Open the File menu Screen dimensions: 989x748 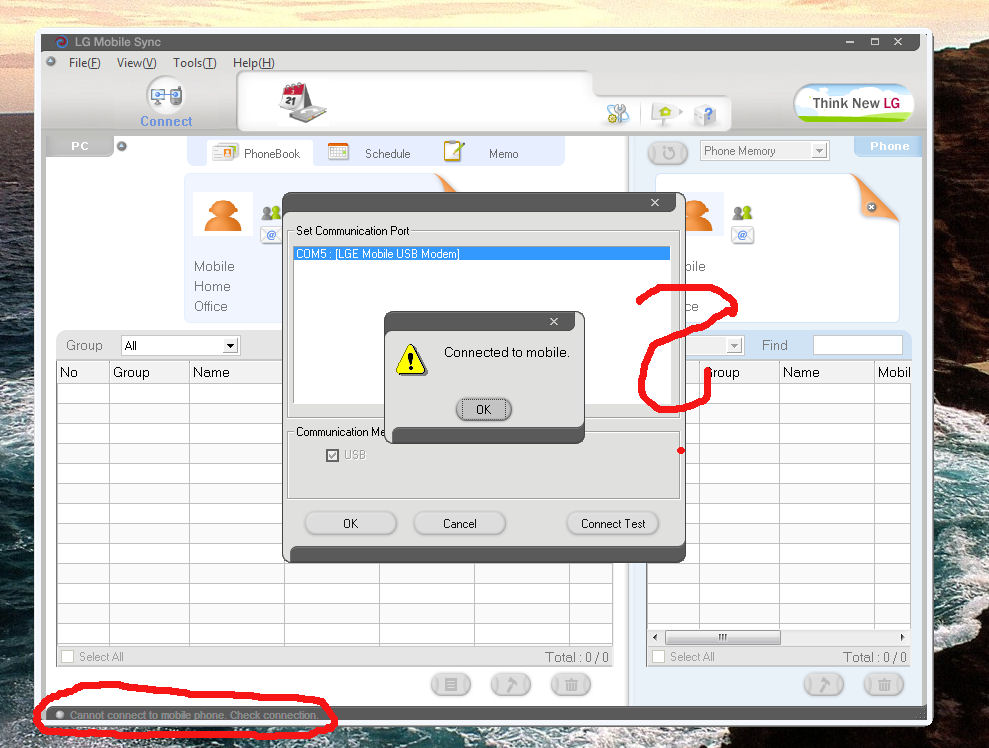pyautogui.click(x=85, y=62)
